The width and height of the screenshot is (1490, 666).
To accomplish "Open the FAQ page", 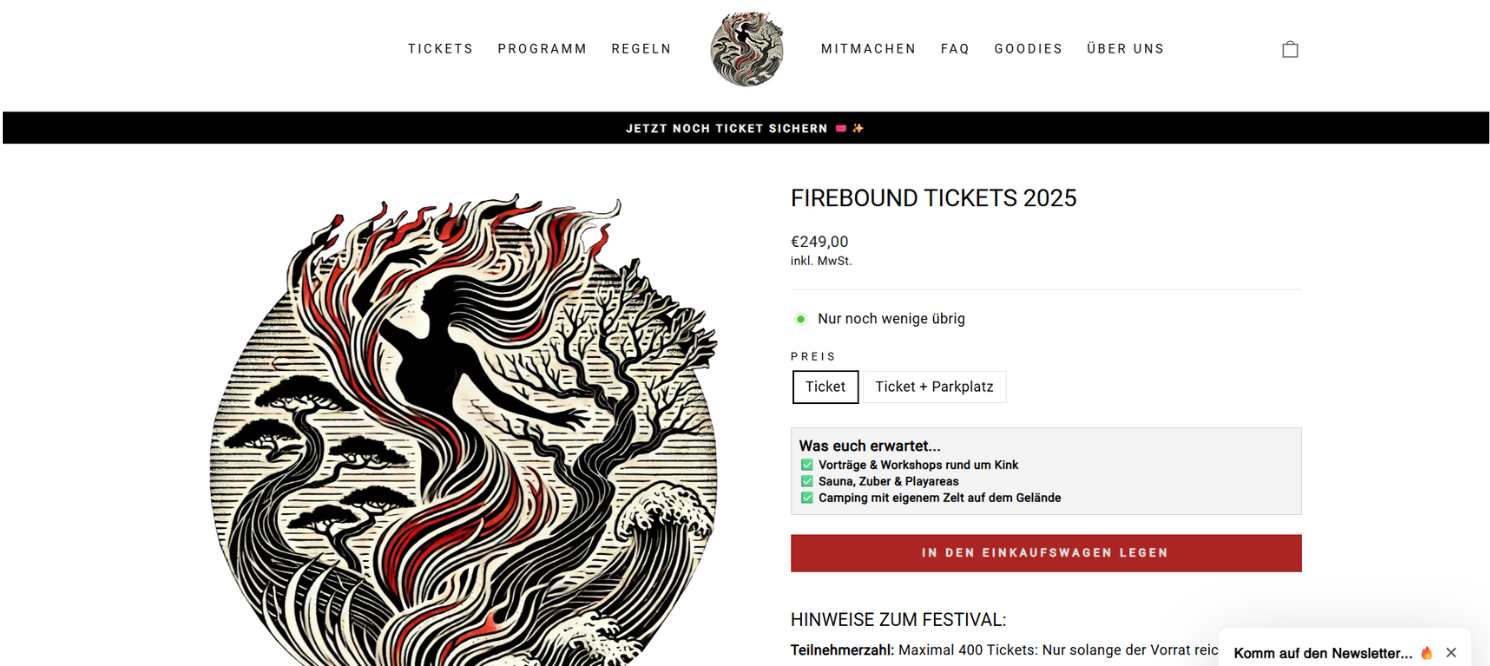I will coord(955,49).
